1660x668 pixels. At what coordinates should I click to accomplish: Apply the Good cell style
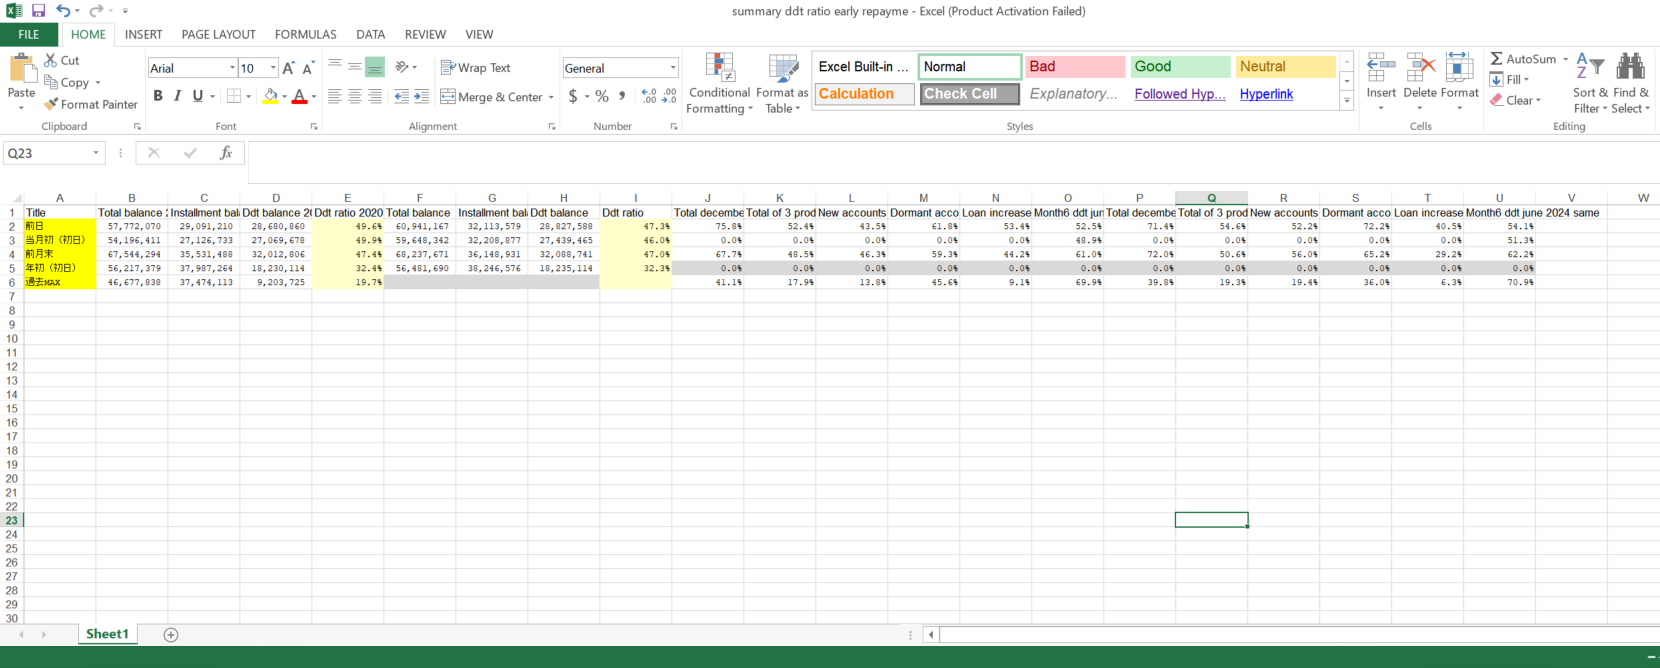tap(1180, 66)
